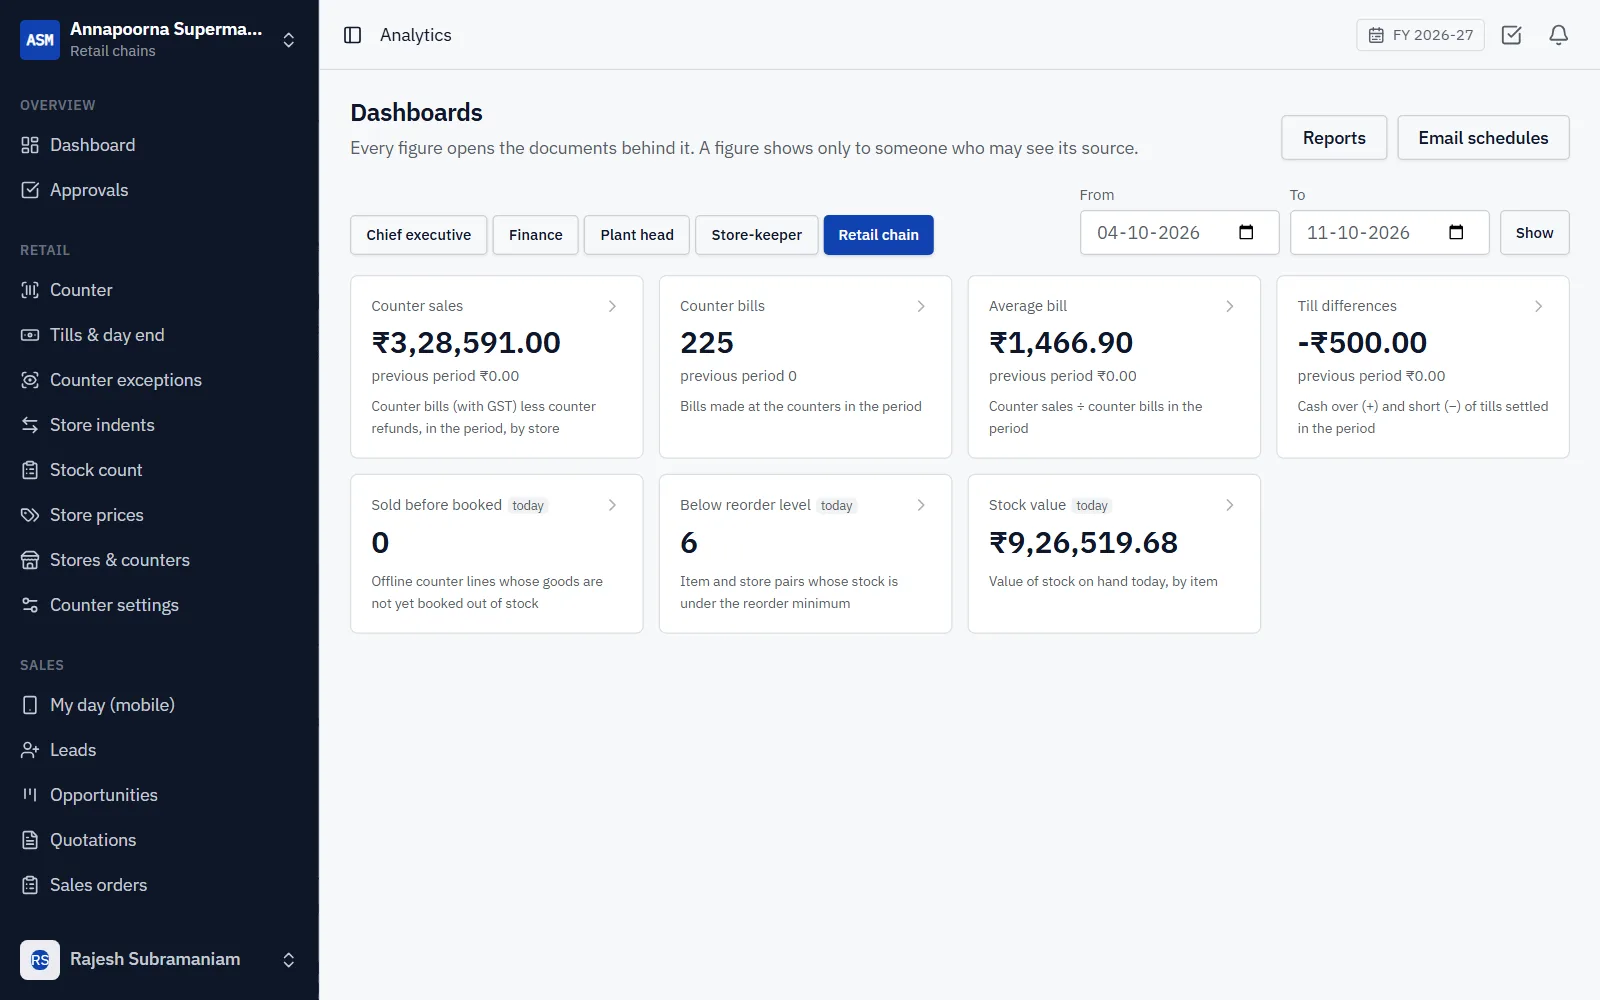The image size is (1600, 1000).
Task: Click the From date field 04-10-2026
Action: pyautogui.click(x=1179, y=233)
